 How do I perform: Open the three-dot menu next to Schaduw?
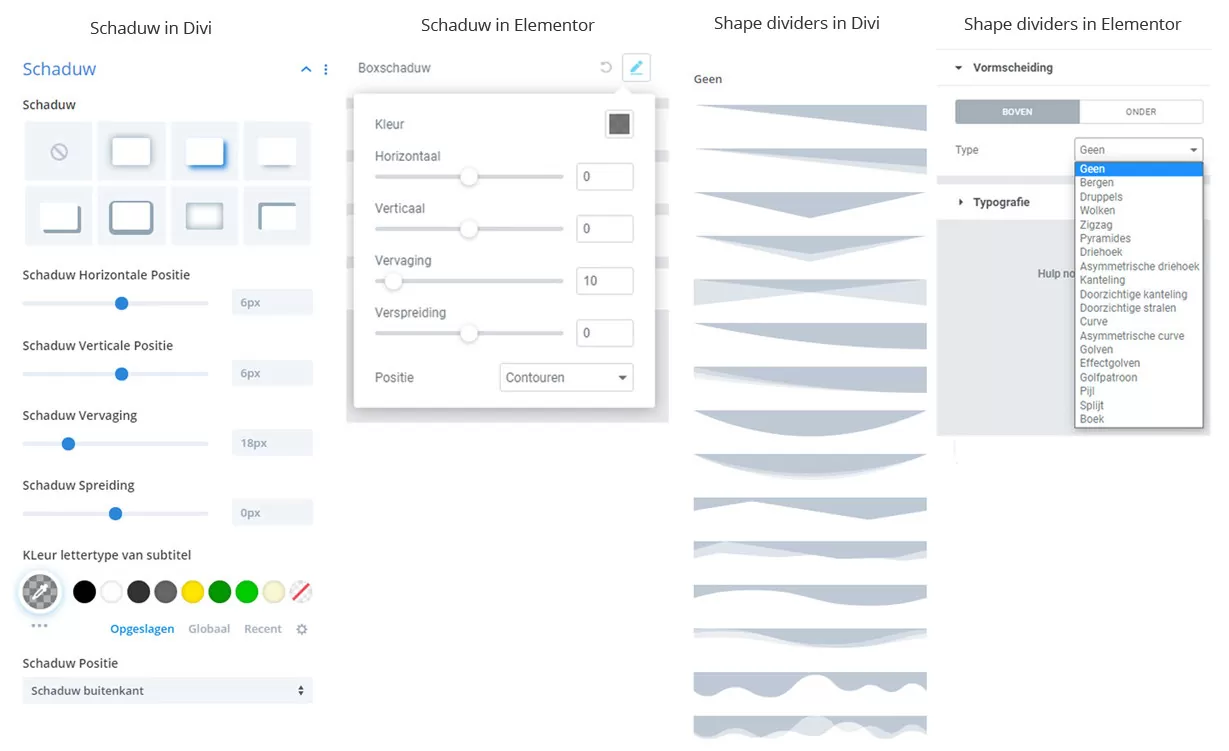326,69
